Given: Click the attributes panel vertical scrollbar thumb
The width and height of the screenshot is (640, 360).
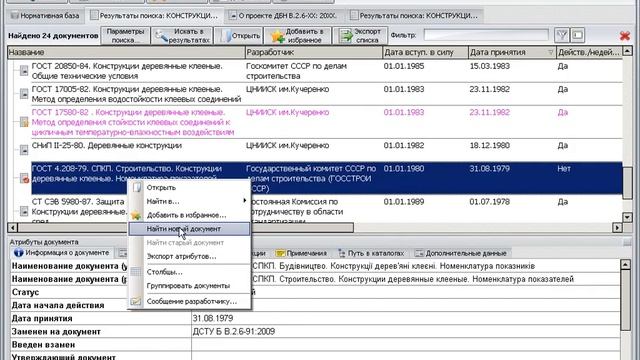Looking at the screenshot, I should coord(625,300).
